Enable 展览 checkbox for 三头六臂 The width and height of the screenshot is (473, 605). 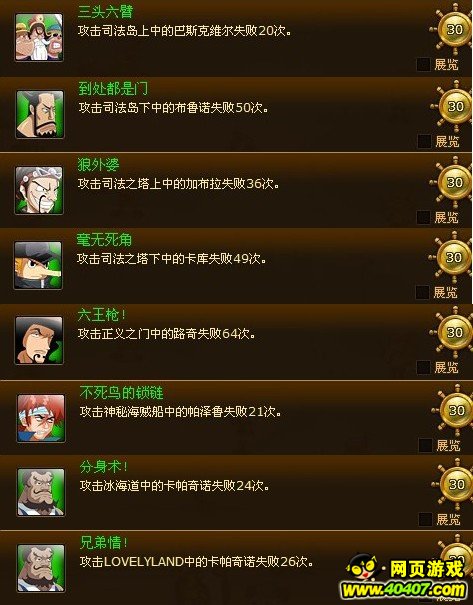click(x=423, y=64)
